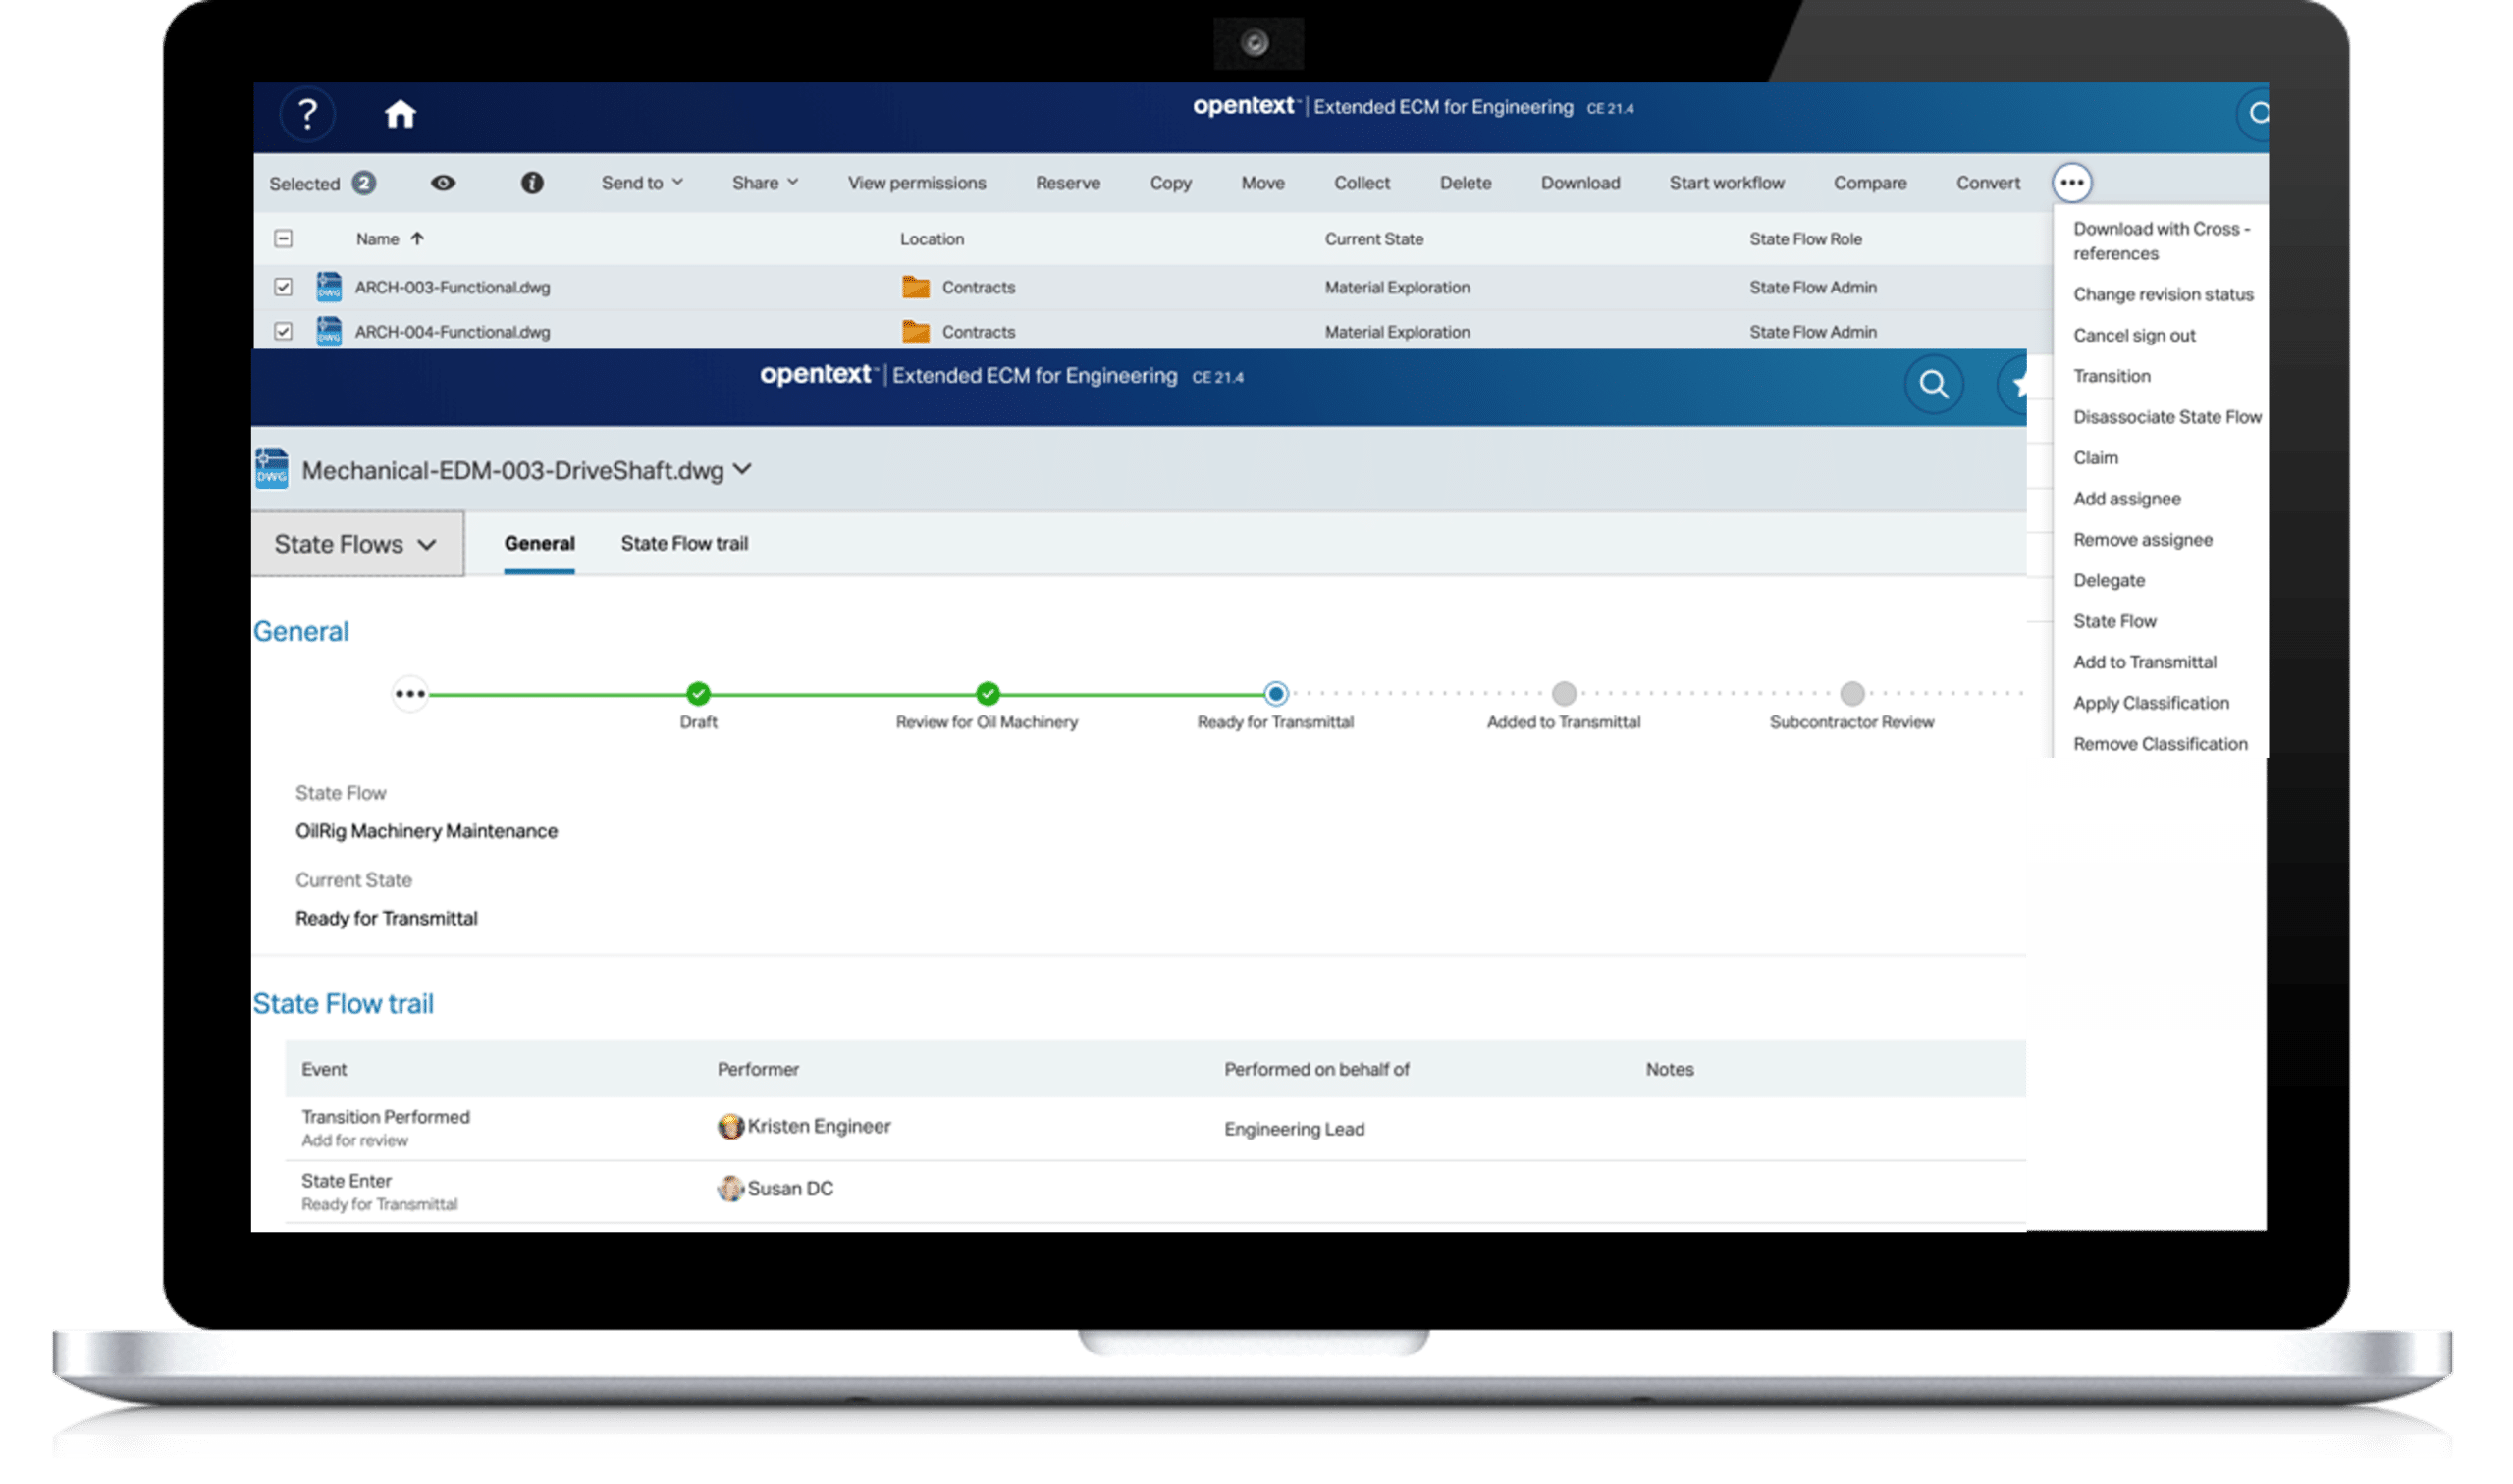Start a workflow from the toolbar
Viewport: 2513px width, 1484px height.
pos(1727,183)
